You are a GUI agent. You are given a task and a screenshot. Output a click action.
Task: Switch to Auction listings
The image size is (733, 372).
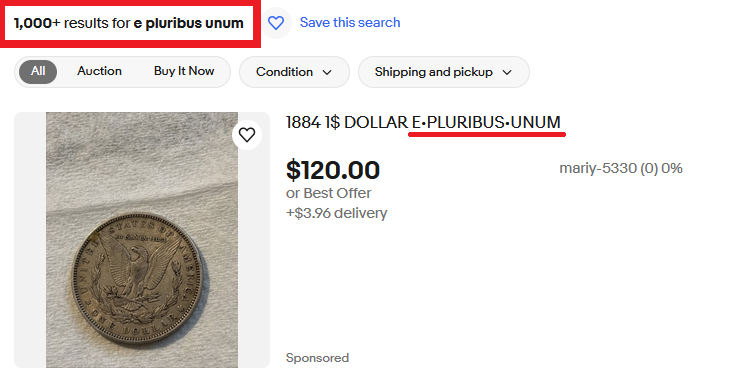[x=99, y=71]
